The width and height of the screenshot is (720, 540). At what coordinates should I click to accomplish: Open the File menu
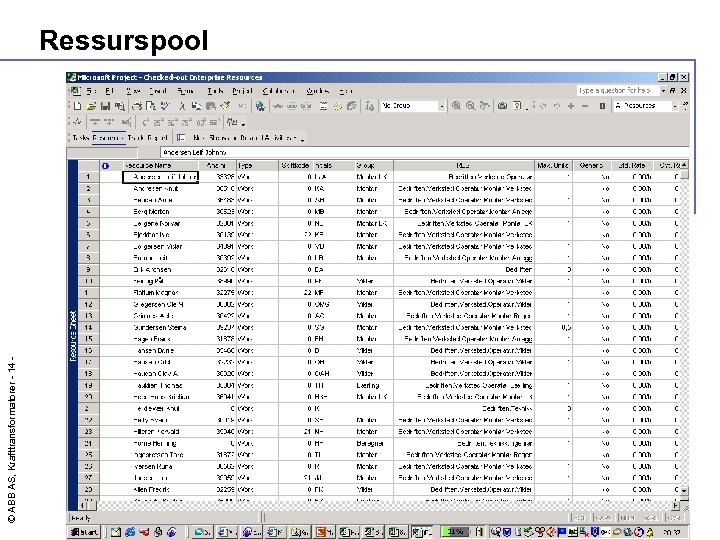(92, 91)
